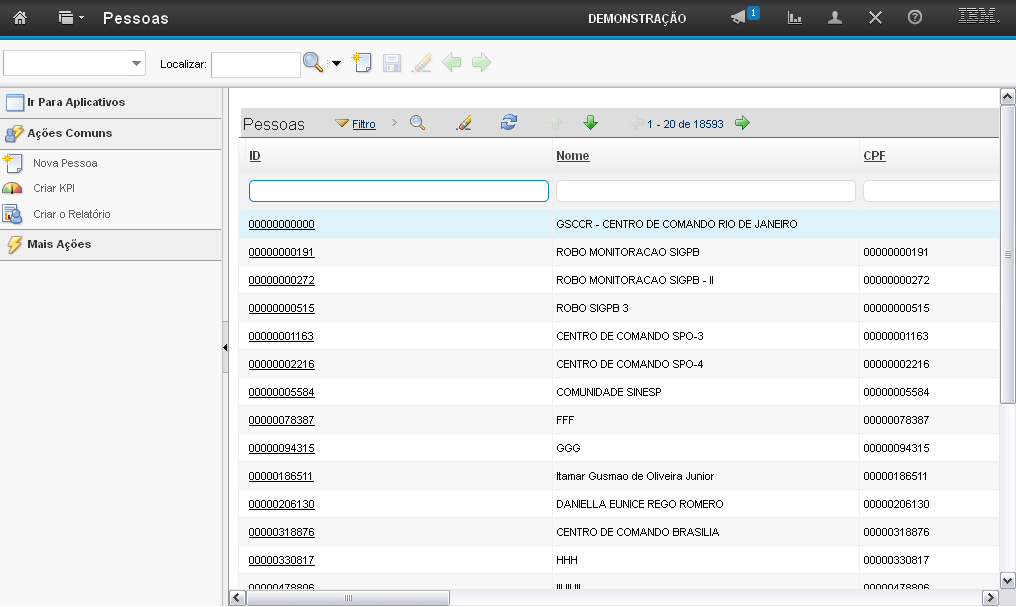Expand the Mais Ações section
Image resolution: width=1016 pixels, height=607 pixels.
point(59,244)
